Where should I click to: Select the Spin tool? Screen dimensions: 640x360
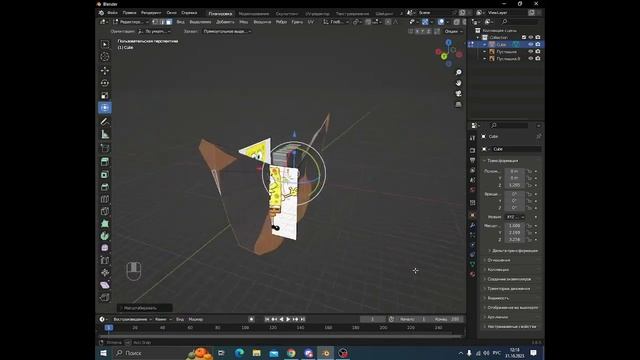tap(105, 236)
